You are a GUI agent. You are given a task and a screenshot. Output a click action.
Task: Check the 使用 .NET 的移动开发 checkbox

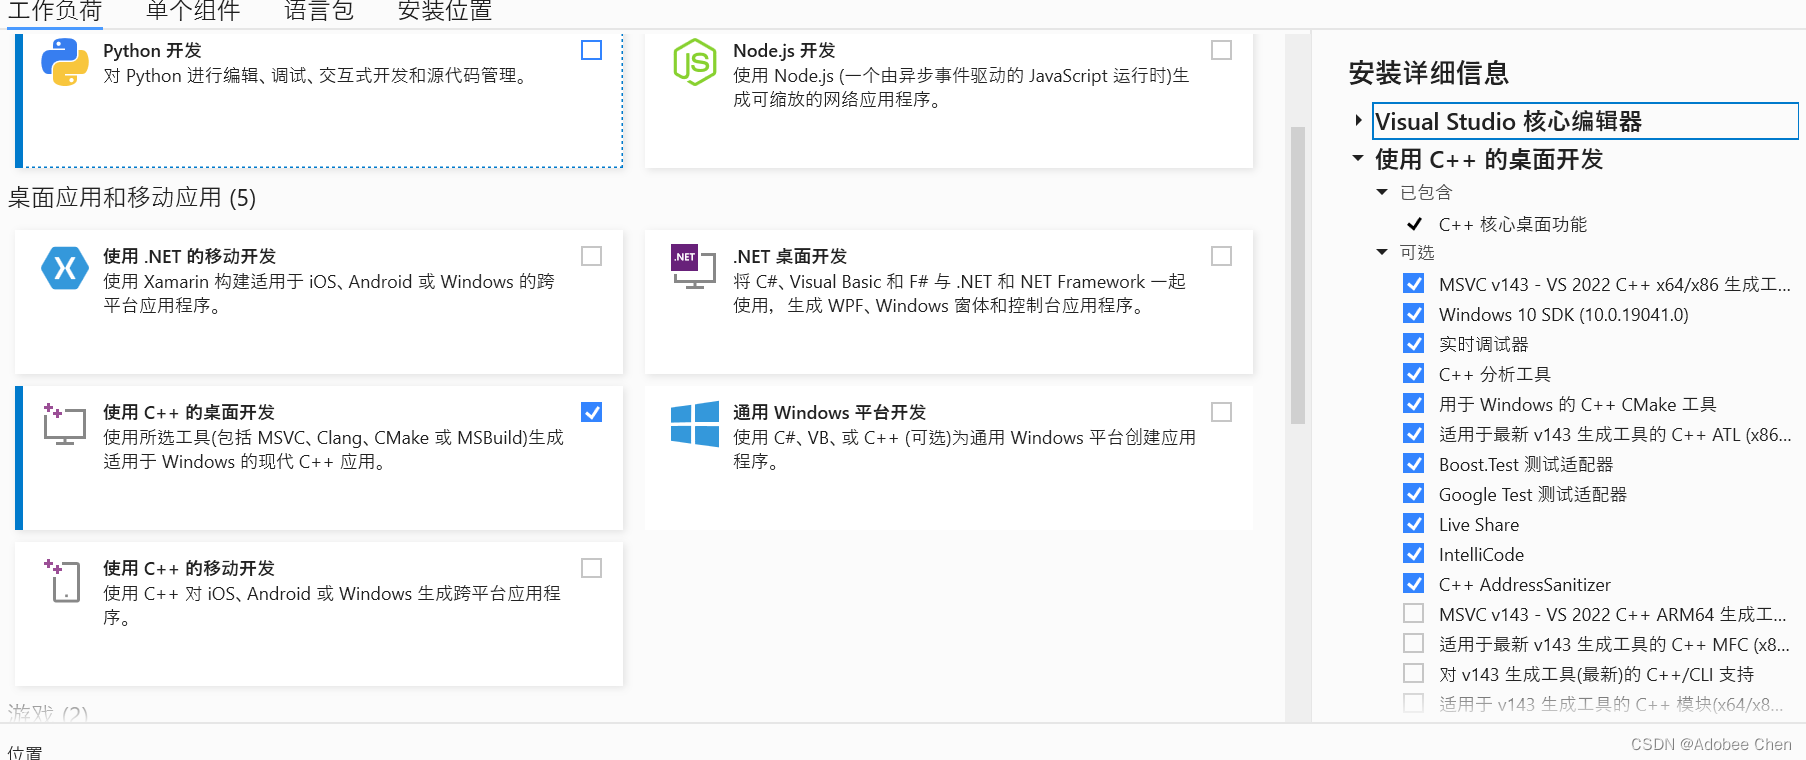[x=592, y=256]
